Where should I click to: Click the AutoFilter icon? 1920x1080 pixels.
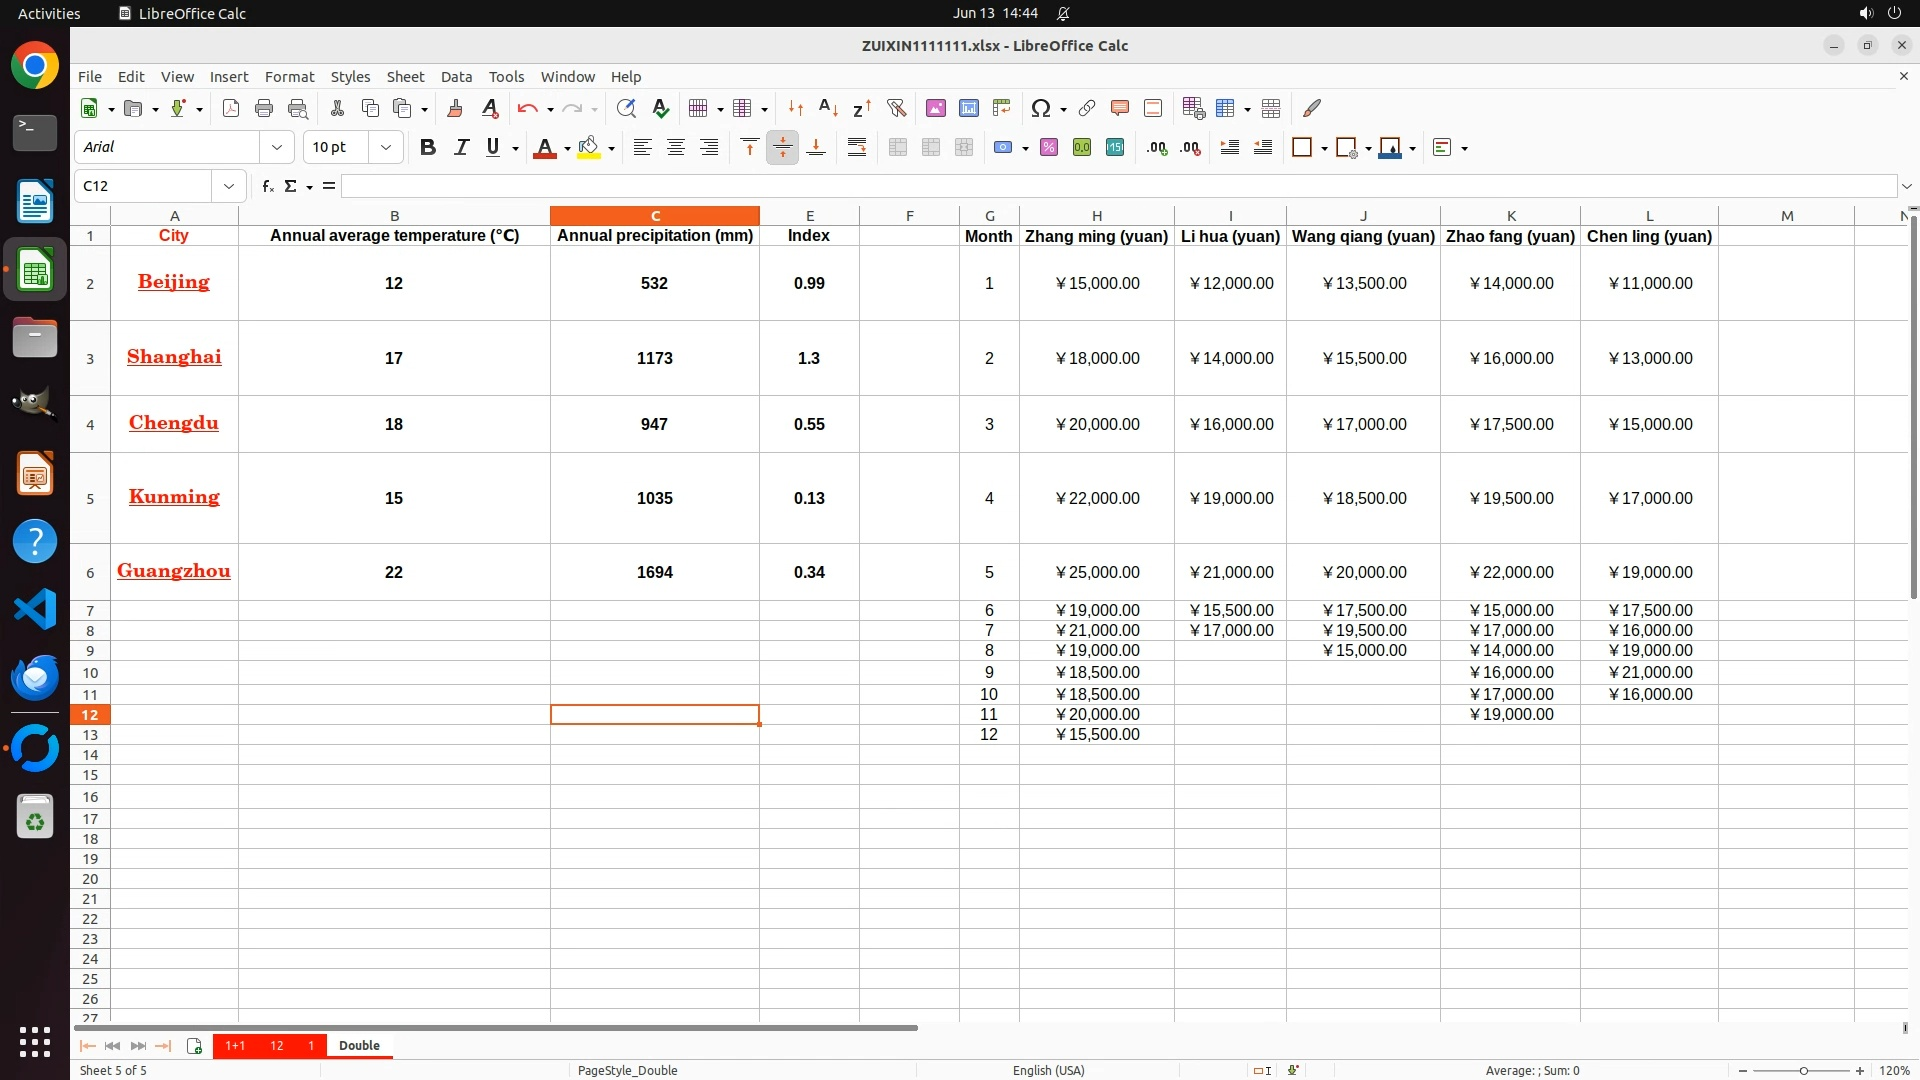896,108
